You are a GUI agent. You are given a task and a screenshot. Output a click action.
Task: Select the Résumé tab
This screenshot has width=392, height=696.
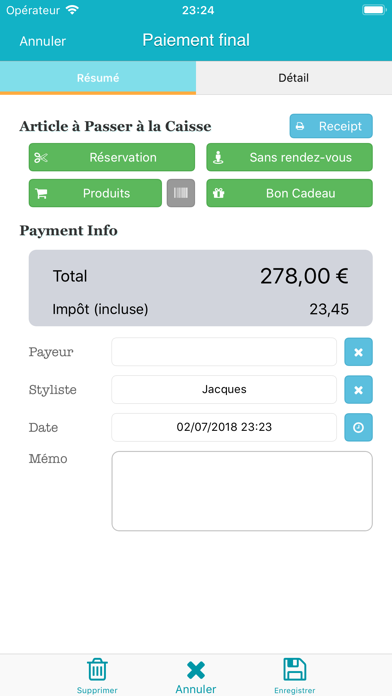pos(98,78)
